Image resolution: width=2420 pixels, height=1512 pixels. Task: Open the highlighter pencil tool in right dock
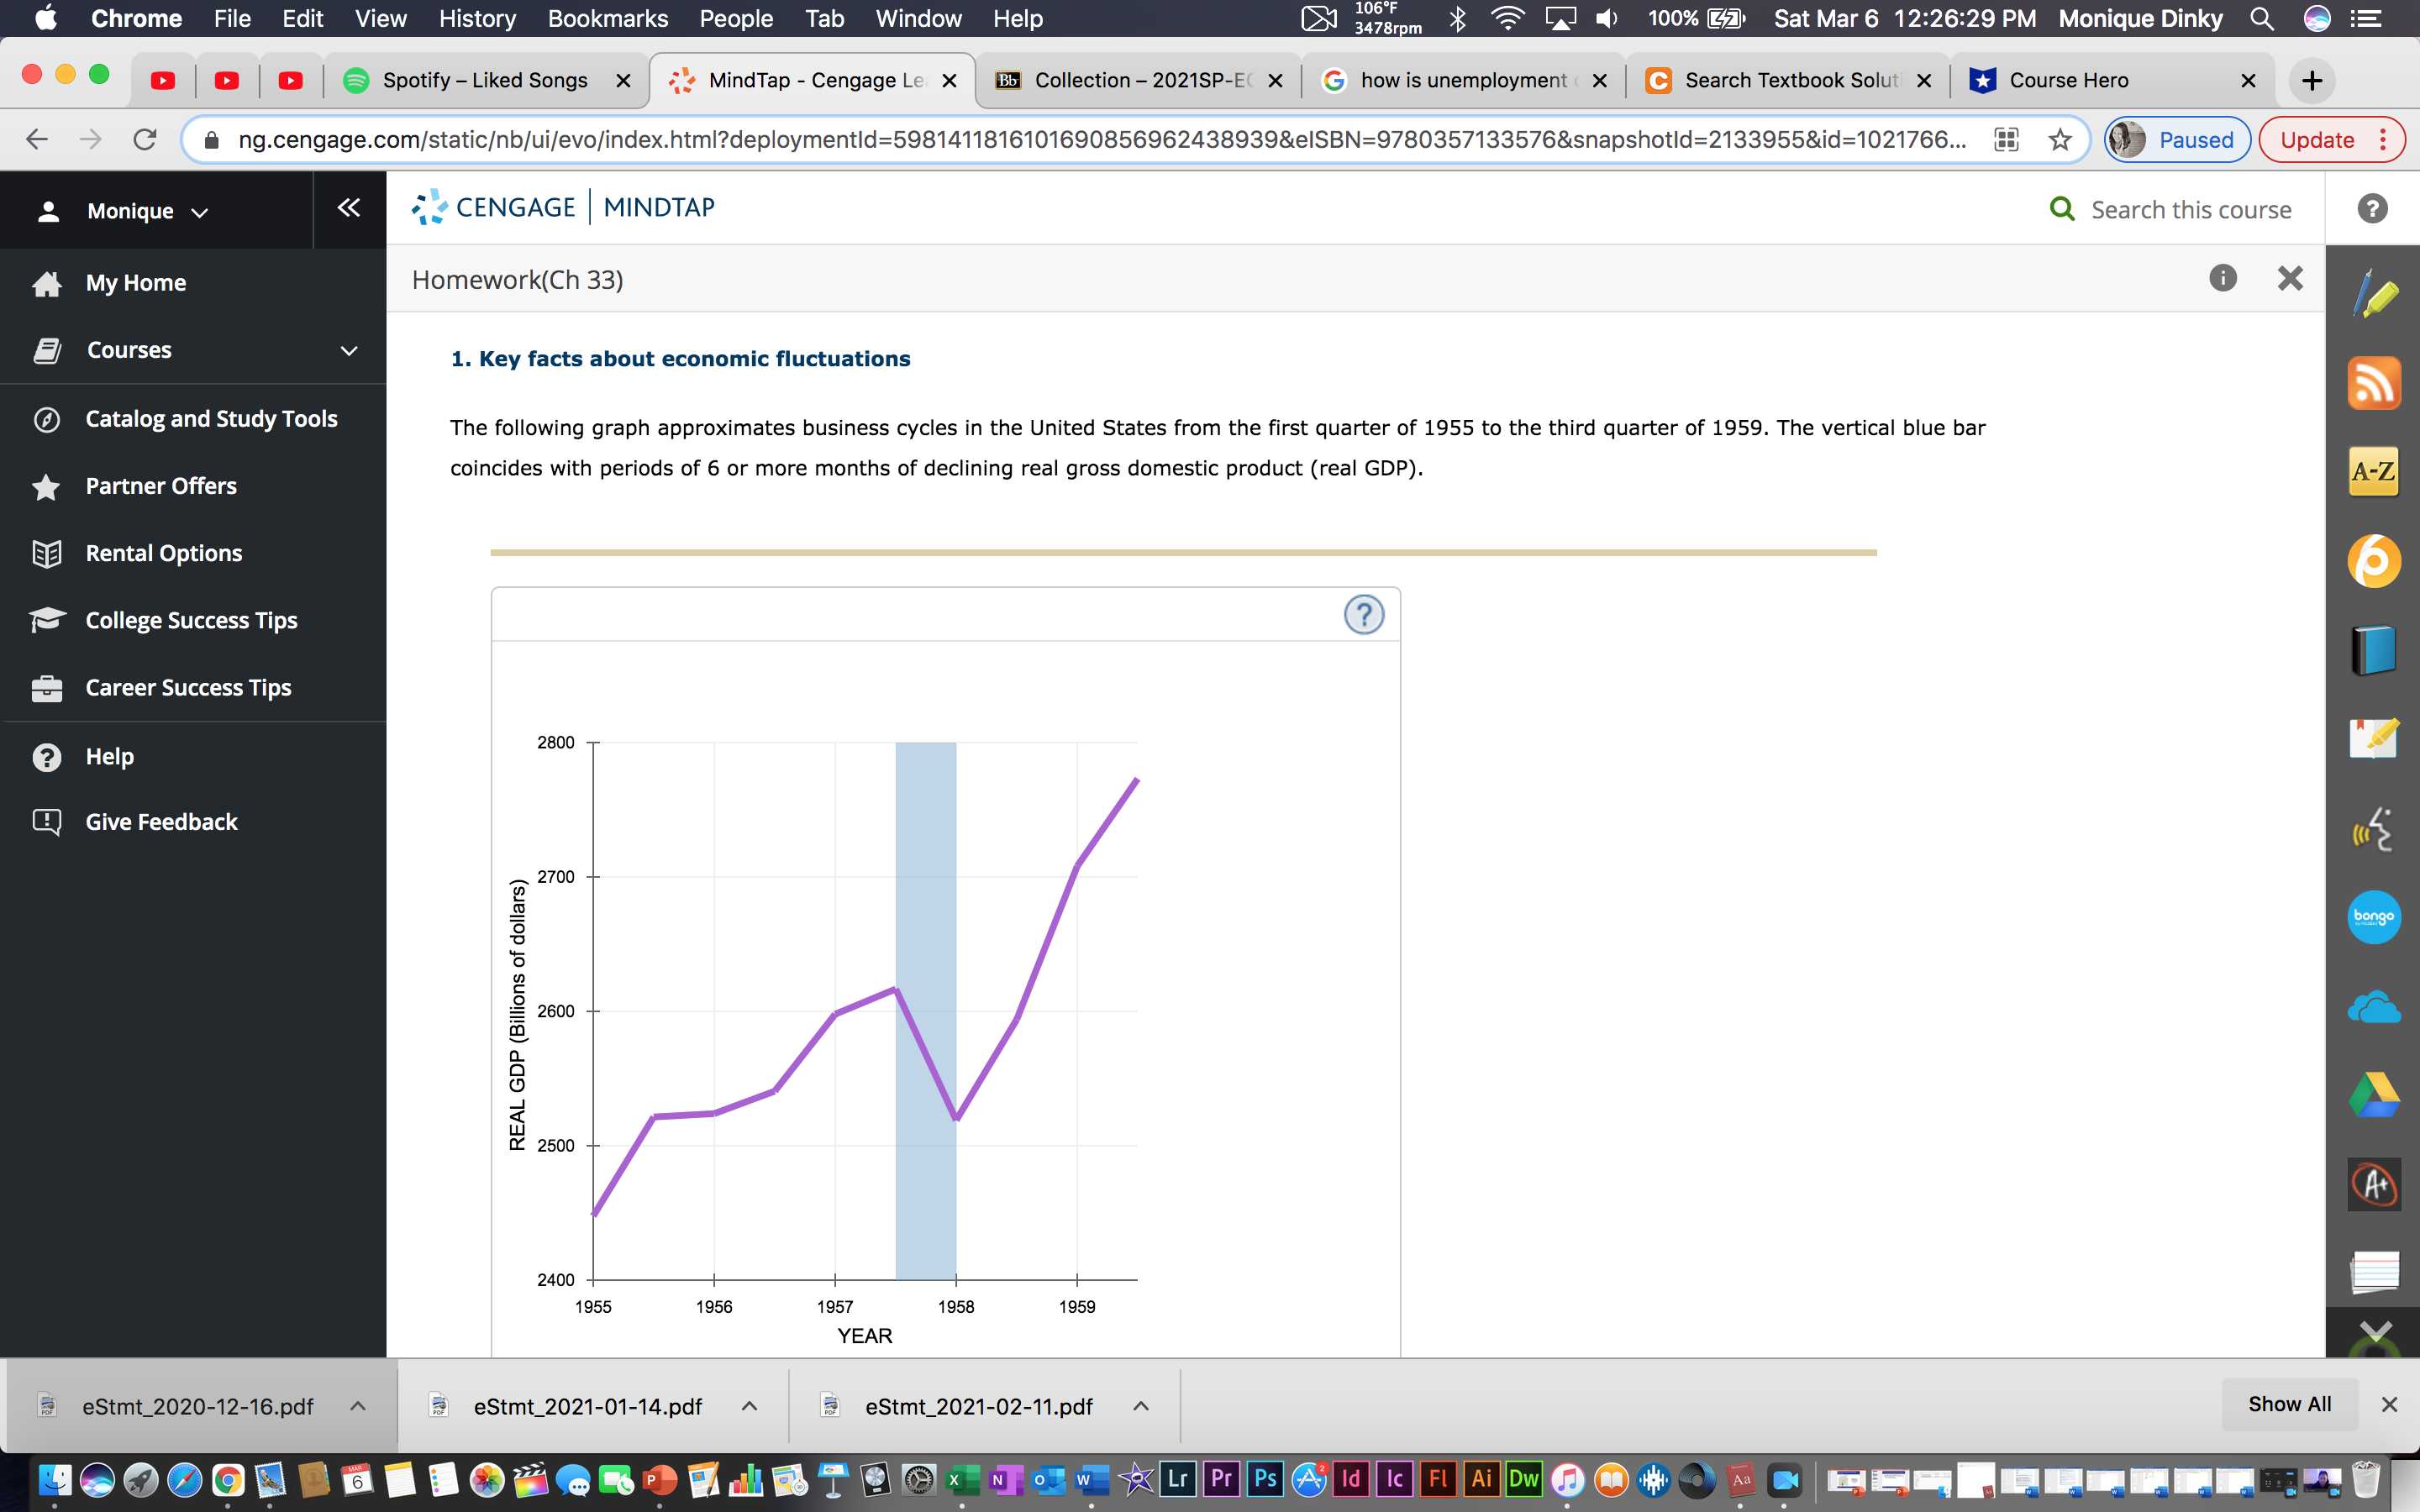coord(2373,296)
